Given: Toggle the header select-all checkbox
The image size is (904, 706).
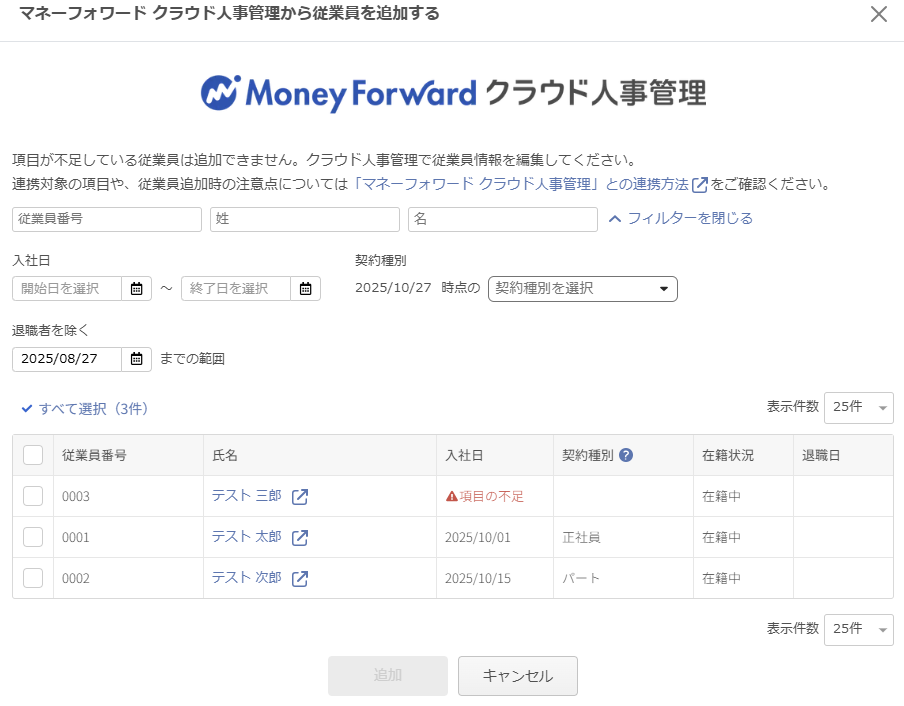Looking at the screenshot, I should tap(33, 455).
